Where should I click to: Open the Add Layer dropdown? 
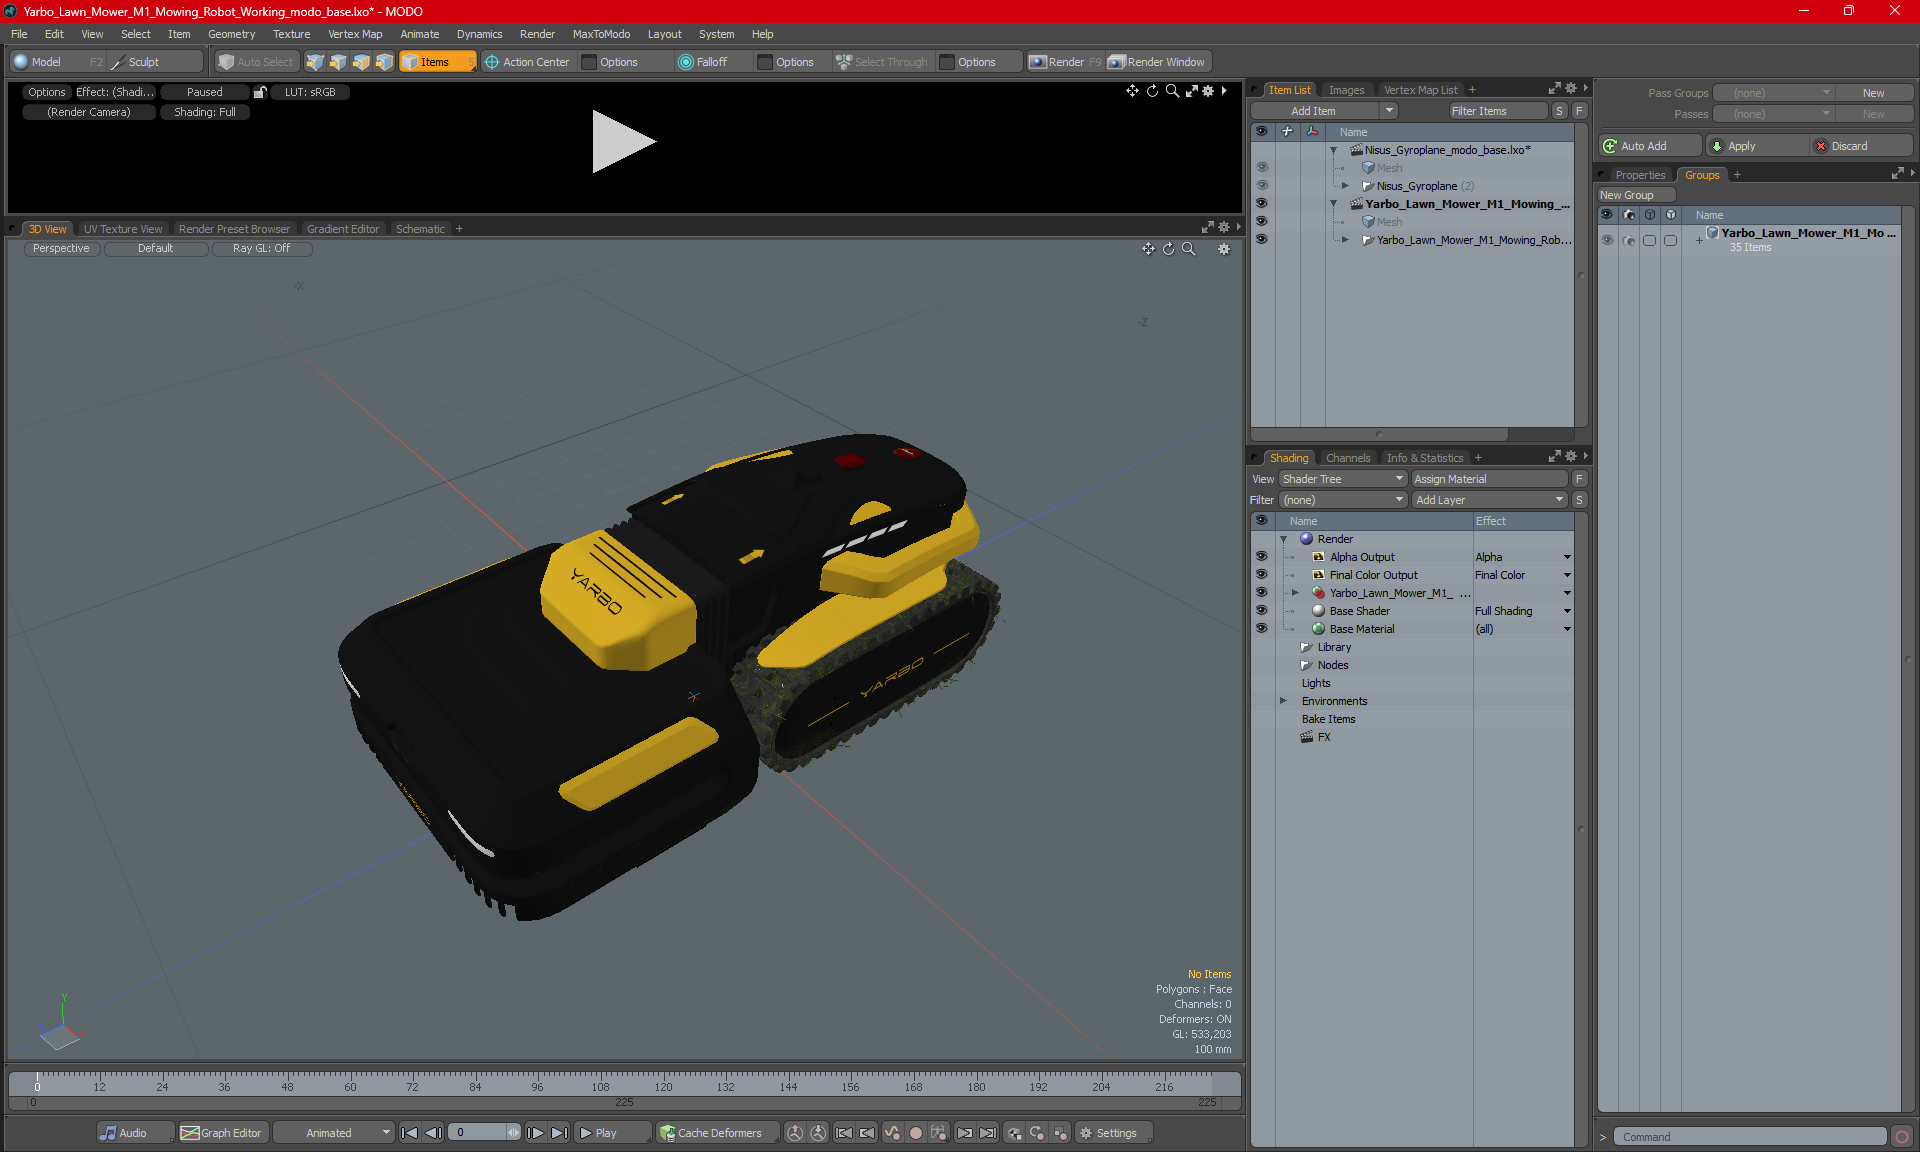[x=1489, y=500]
